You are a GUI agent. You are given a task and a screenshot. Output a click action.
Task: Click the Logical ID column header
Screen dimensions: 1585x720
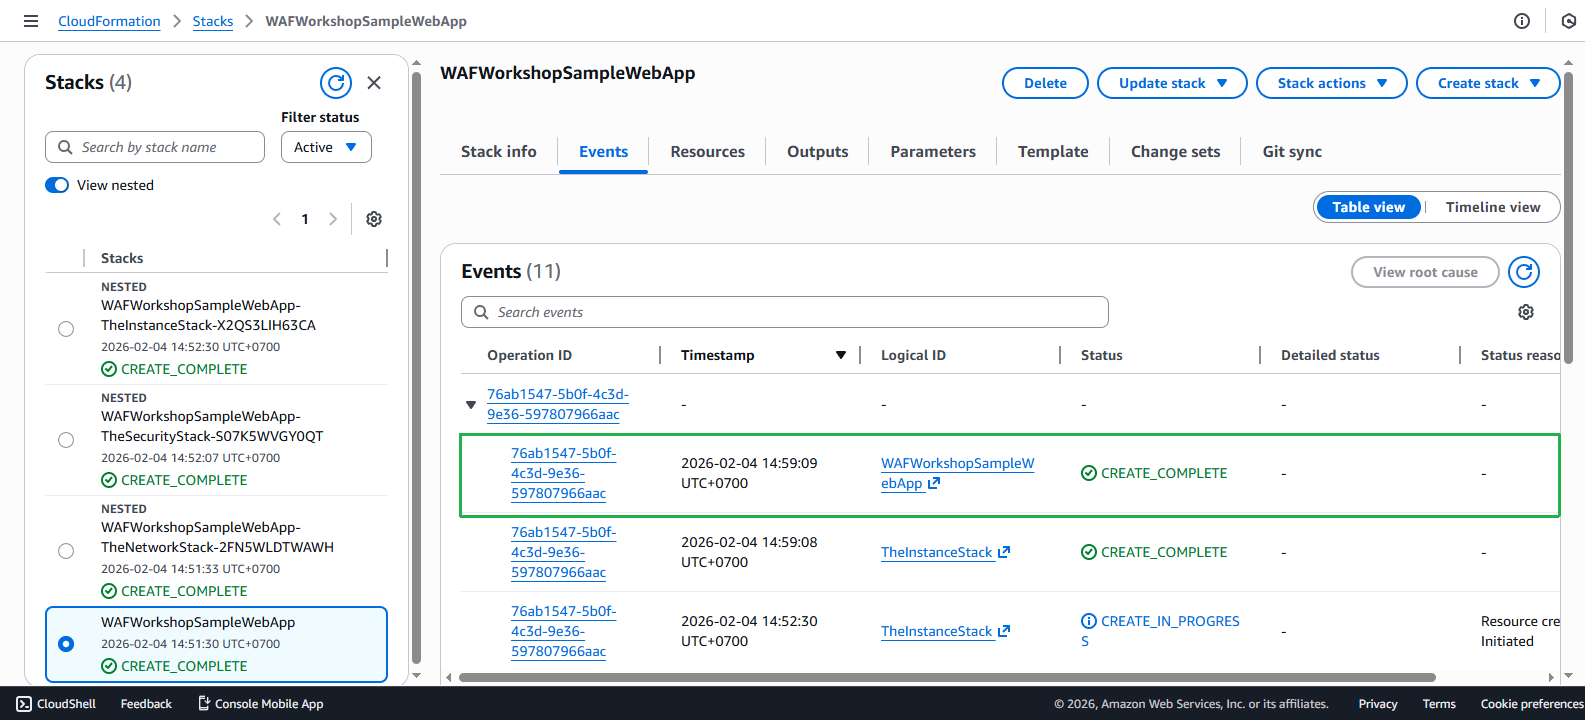tap(913, 355)
